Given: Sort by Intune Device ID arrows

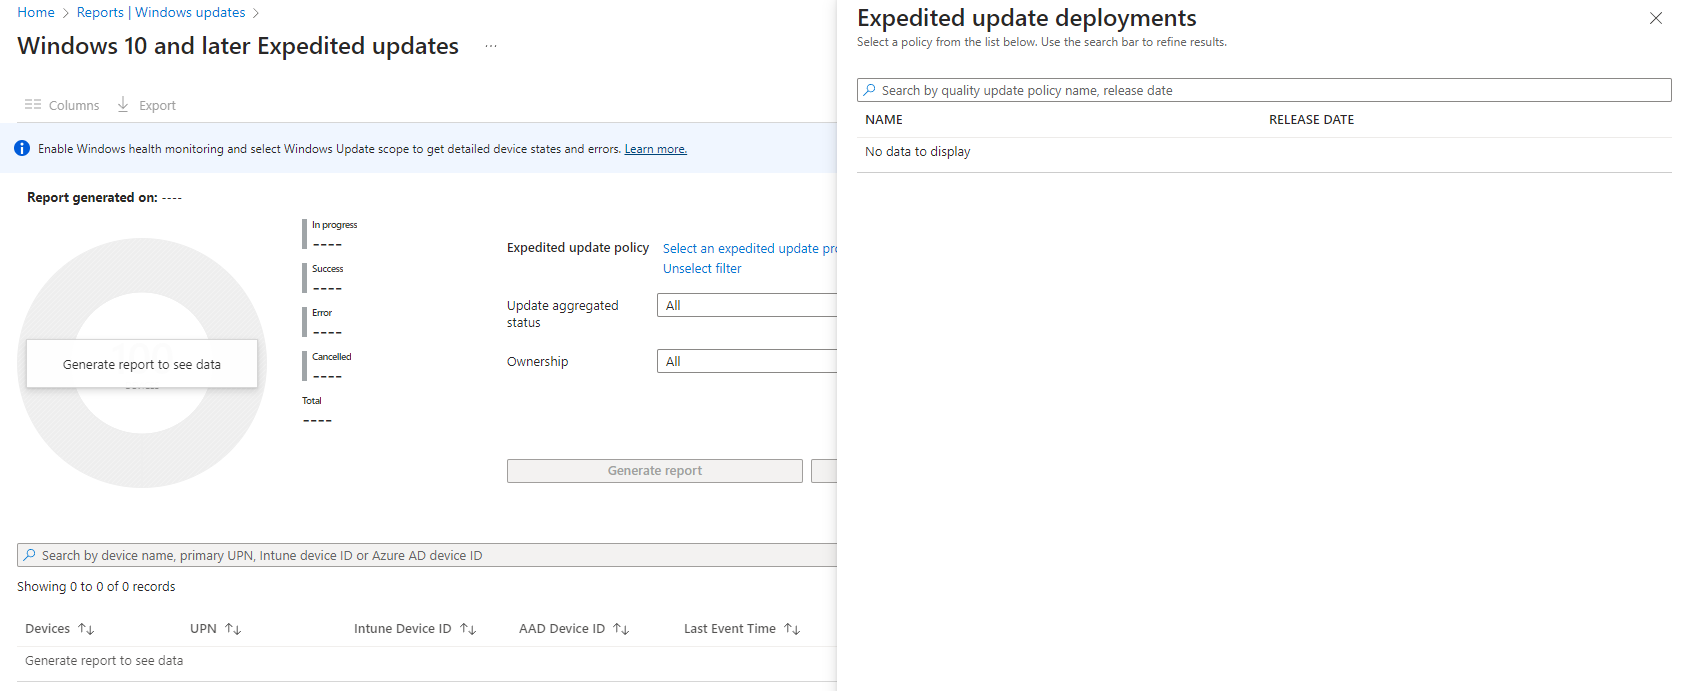Looking at the screenshot, I should 468,629.
